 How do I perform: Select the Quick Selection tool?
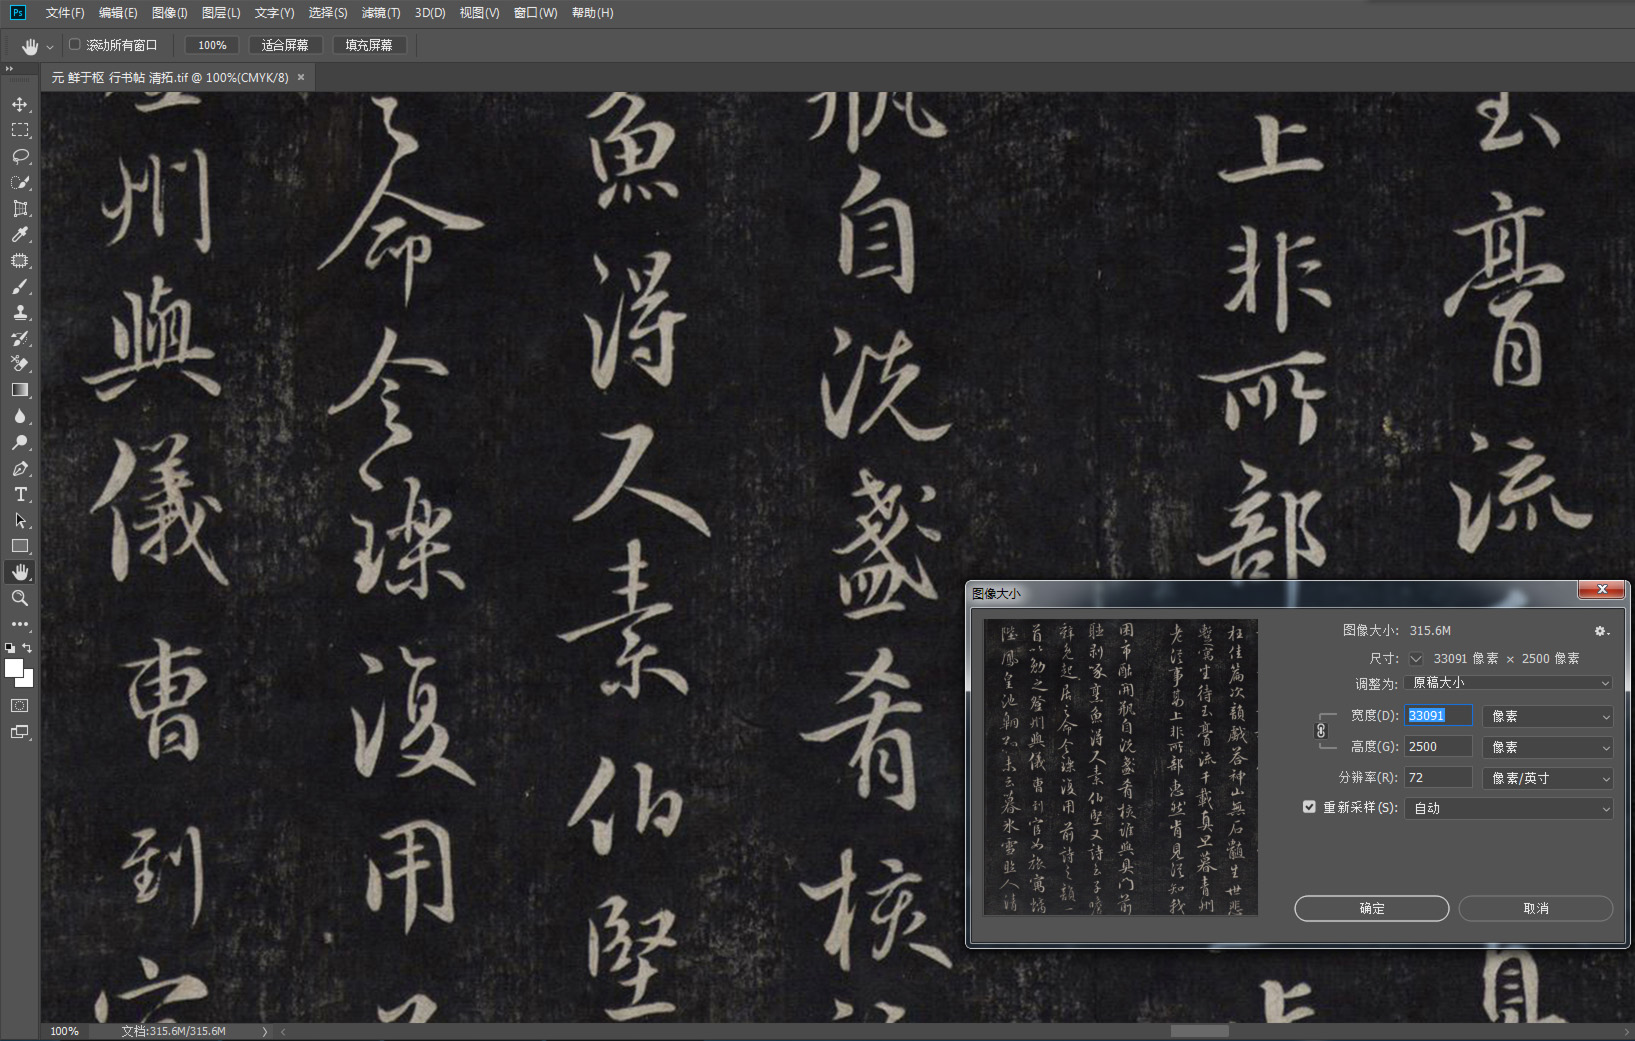pos(20,182)
